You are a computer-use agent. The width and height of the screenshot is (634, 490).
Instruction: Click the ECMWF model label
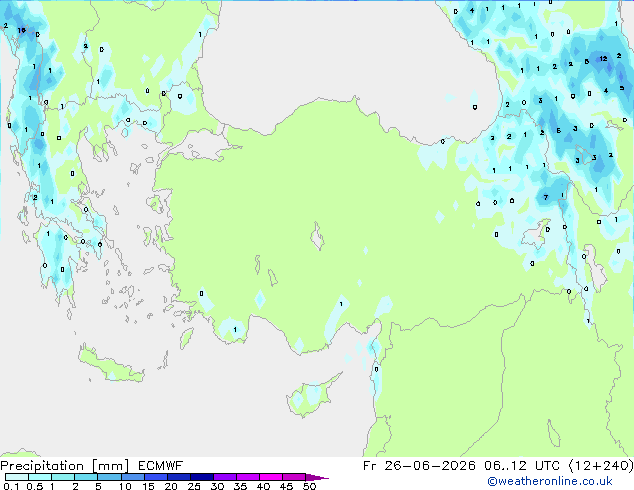[x=161, y=466]
